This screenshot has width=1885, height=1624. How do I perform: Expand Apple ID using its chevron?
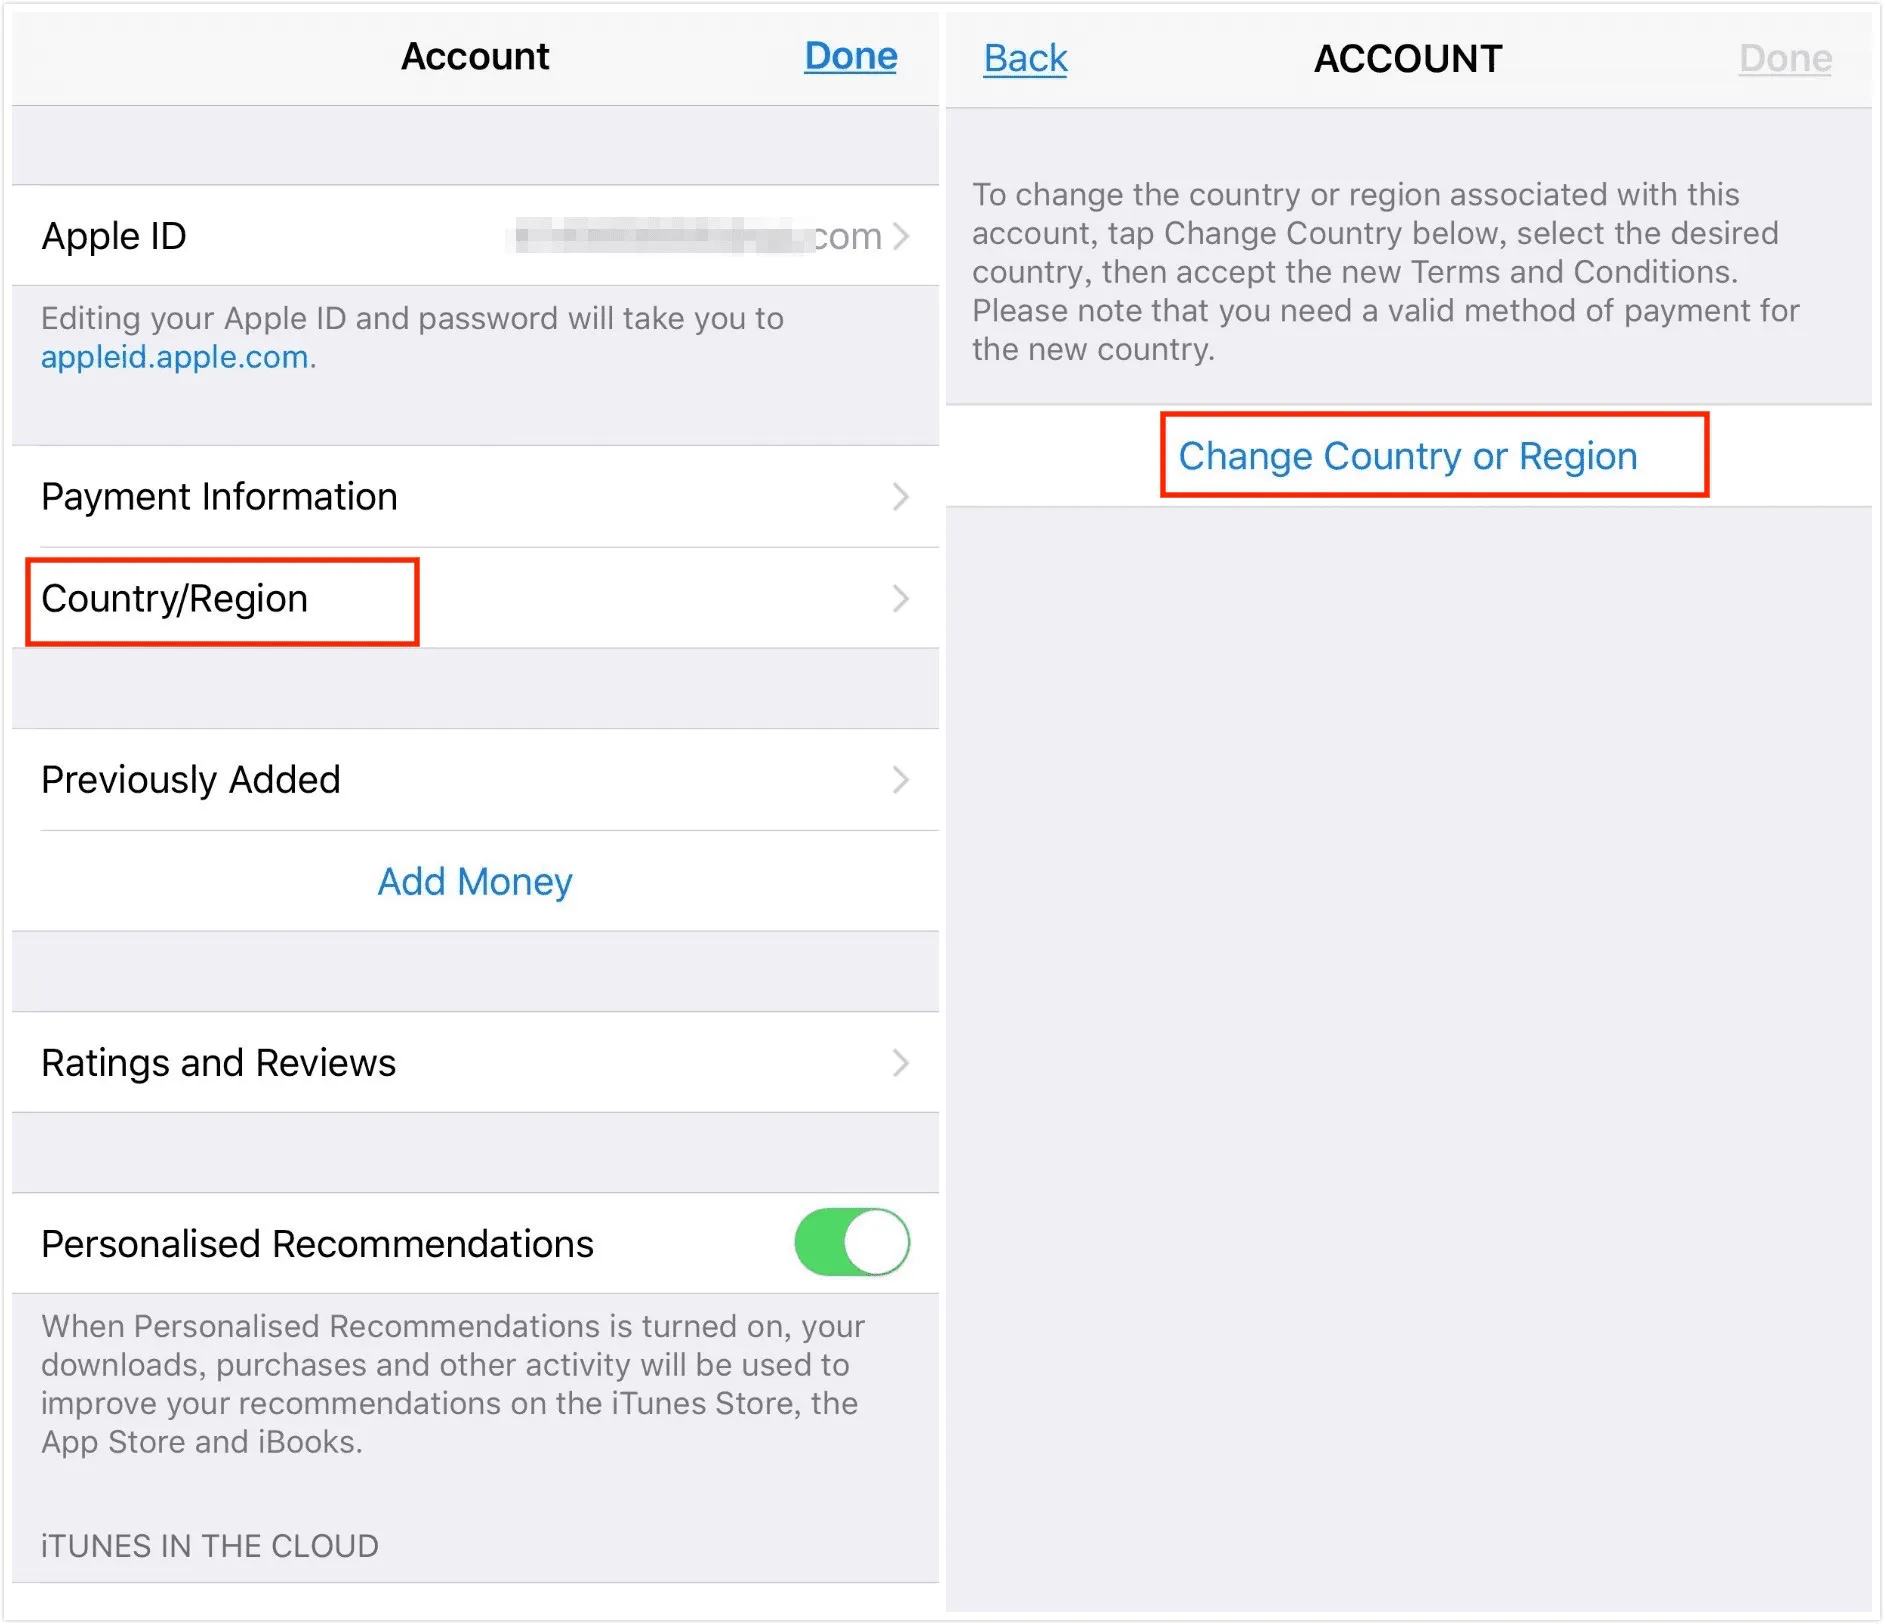click(x=901, y=237)
